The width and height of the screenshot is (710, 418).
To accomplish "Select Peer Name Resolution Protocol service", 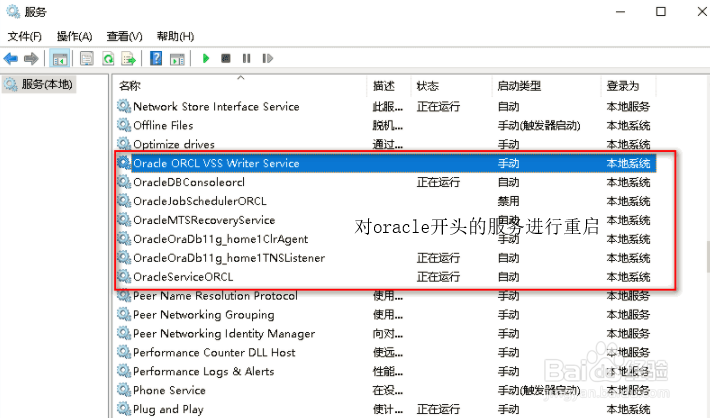I will pos(385,296).
